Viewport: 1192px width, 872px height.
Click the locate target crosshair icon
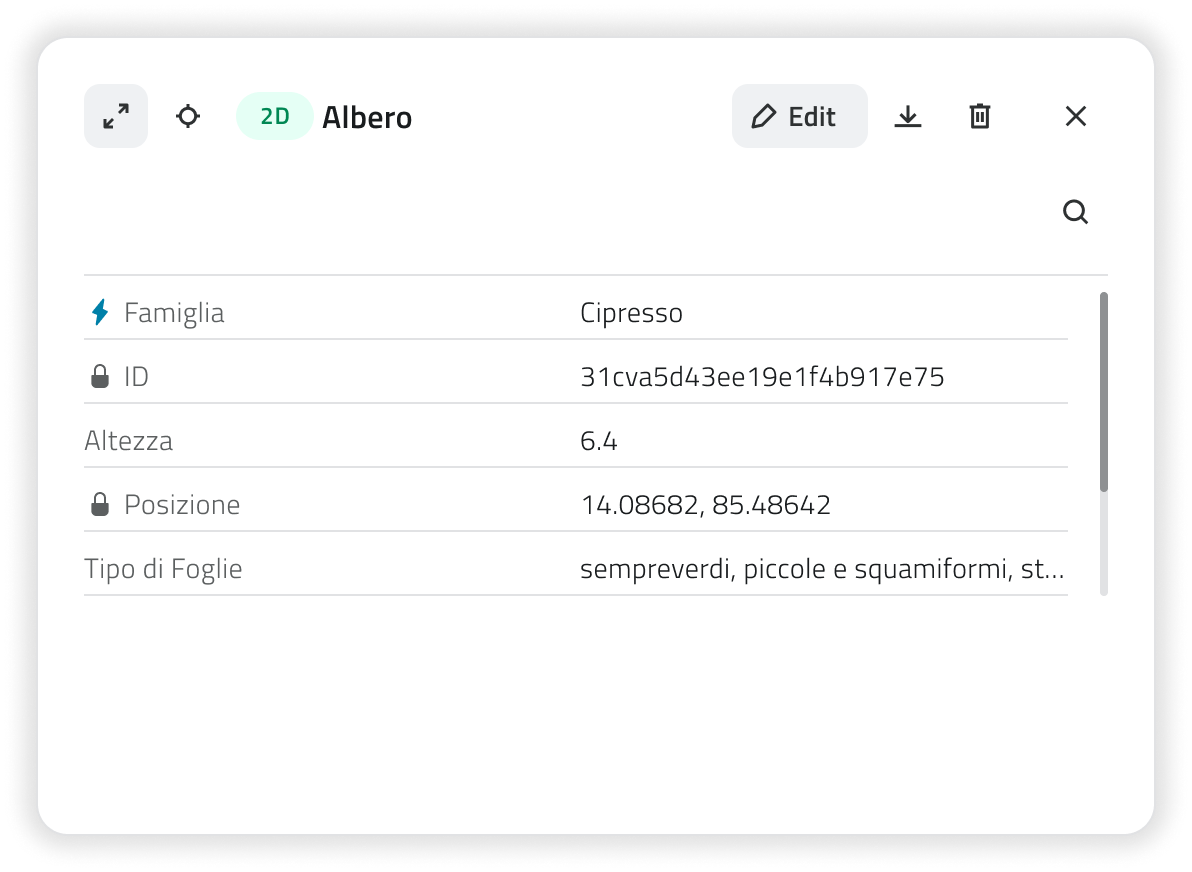click(188, 116)
